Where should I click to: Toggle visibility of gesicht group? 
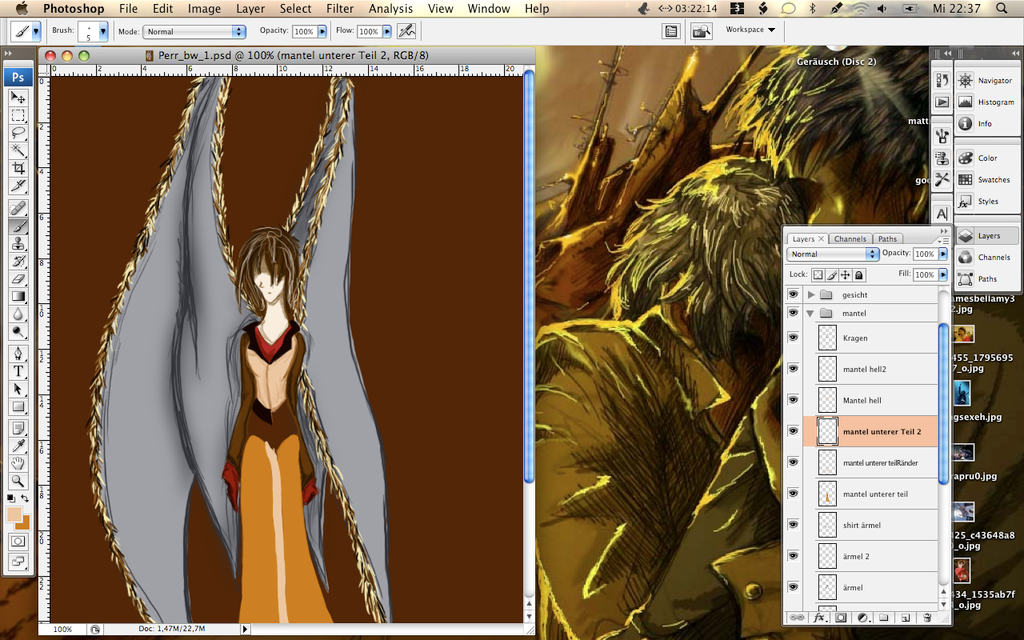coord(793,295)
